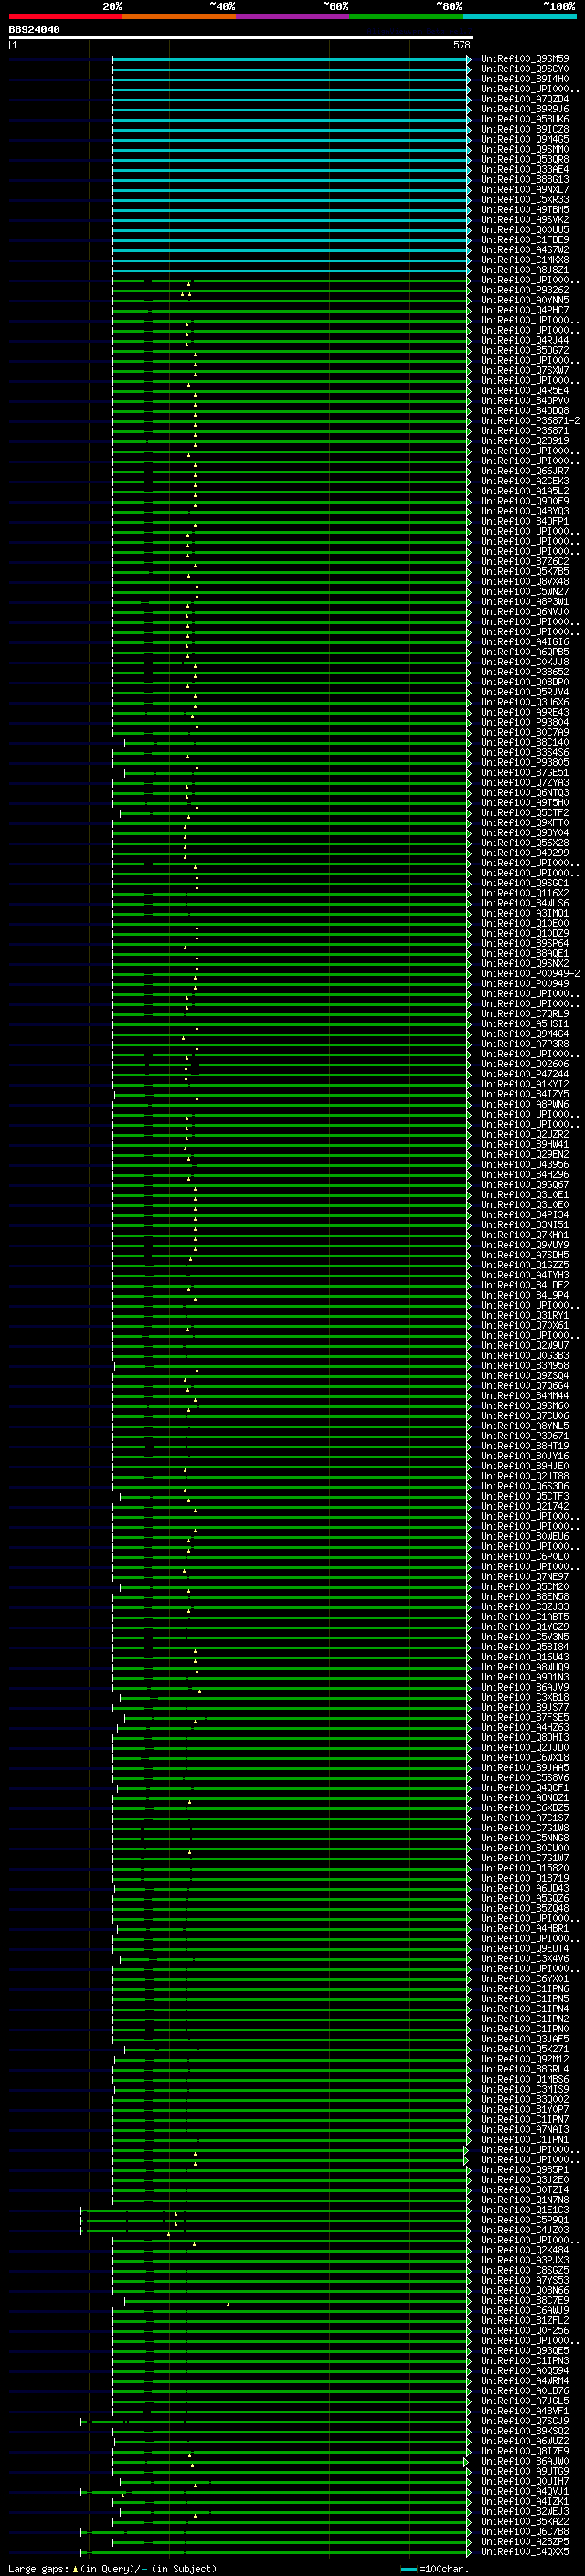Select the UniRef100_Q4RJ44 label

click(524, 340)
